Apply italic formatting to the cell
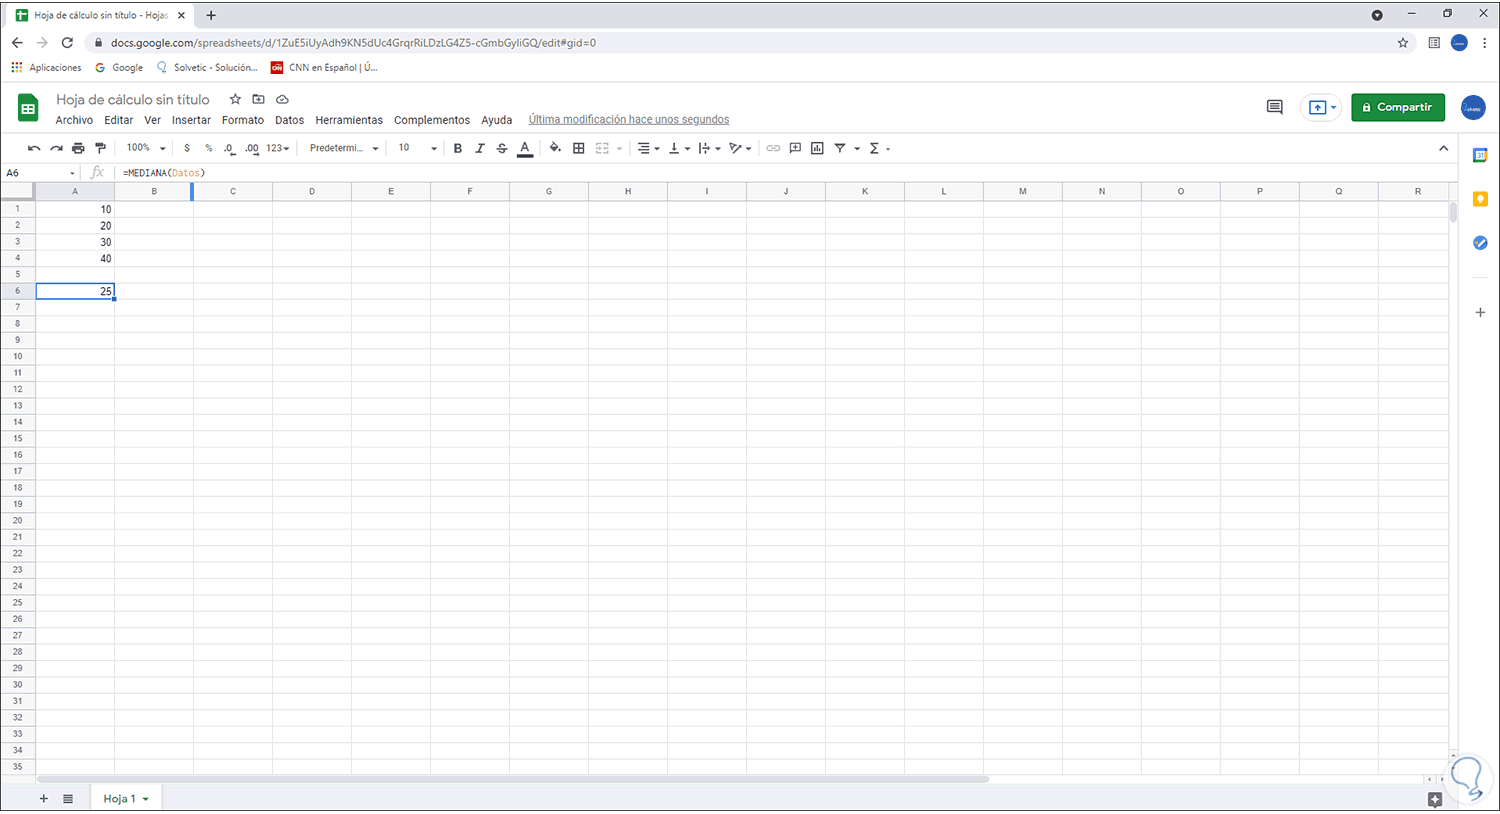 (479, 148)
